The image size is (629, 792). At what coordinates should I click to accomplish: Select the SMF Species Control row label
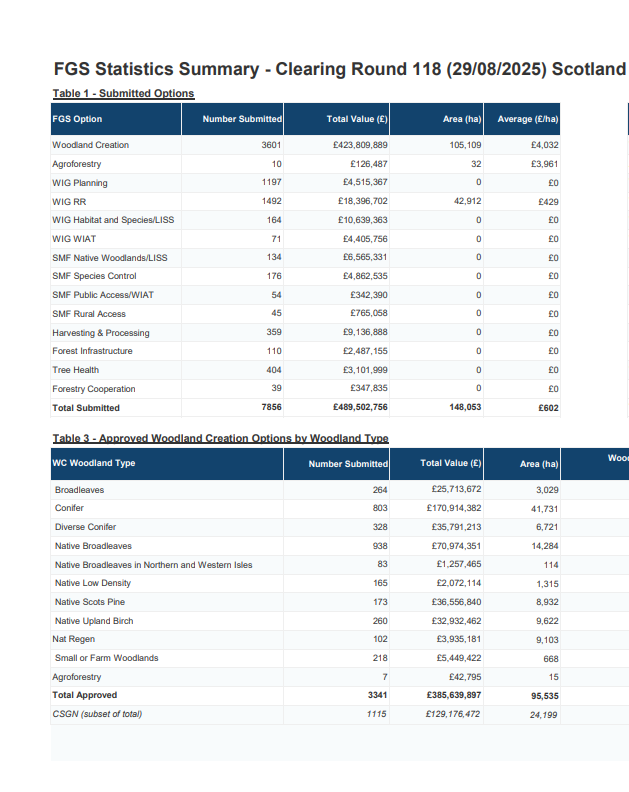click(94, 276)
